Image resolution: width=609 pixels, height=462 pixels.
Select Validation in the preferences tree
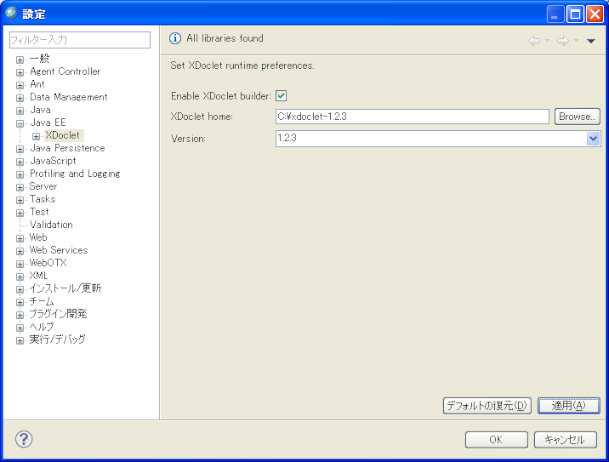coord(51,225)
